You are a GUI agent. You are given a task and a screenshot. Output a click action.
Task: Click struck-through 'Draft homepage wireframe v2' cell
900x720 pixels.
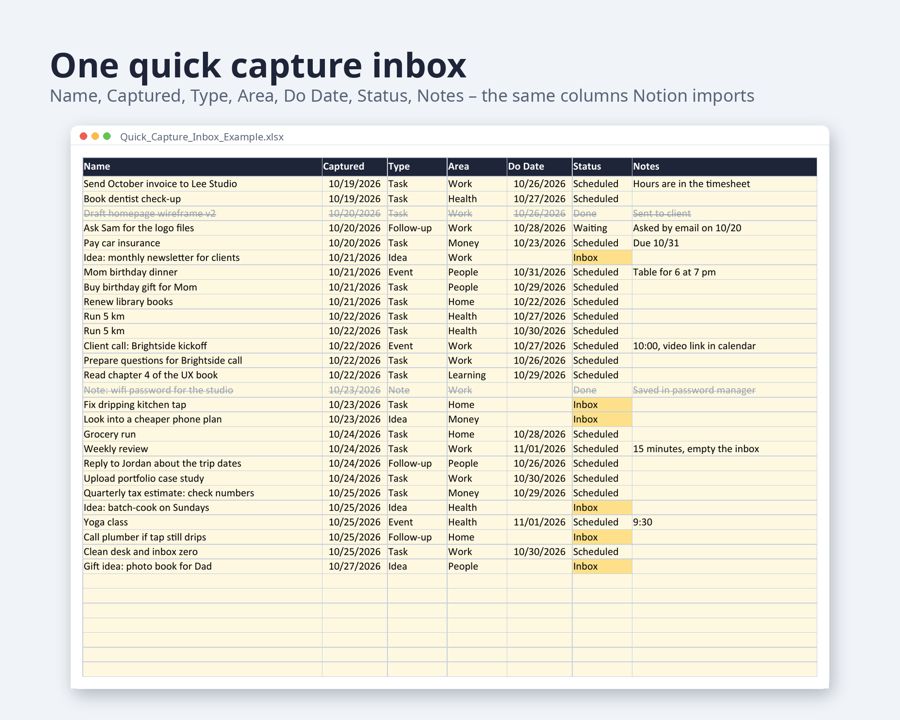[x=203, y=213]
